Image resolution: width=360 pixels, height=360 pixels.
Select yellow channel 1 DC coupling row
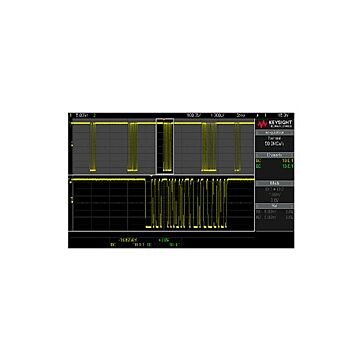pos(275,161)
